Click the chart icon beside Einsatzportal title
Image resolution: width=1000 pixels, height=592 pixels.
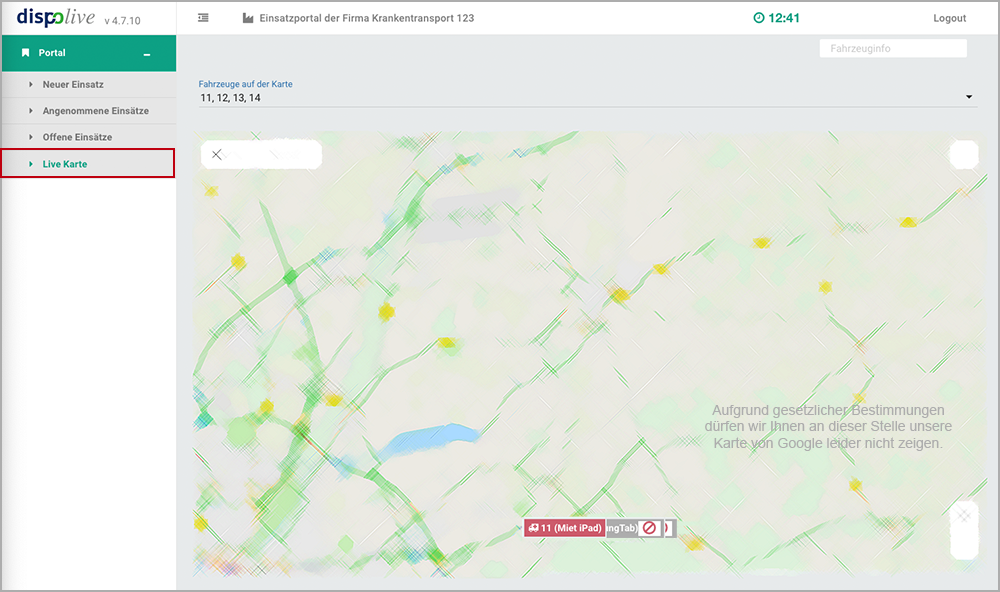pyautogui.click(x=248, y=18)
